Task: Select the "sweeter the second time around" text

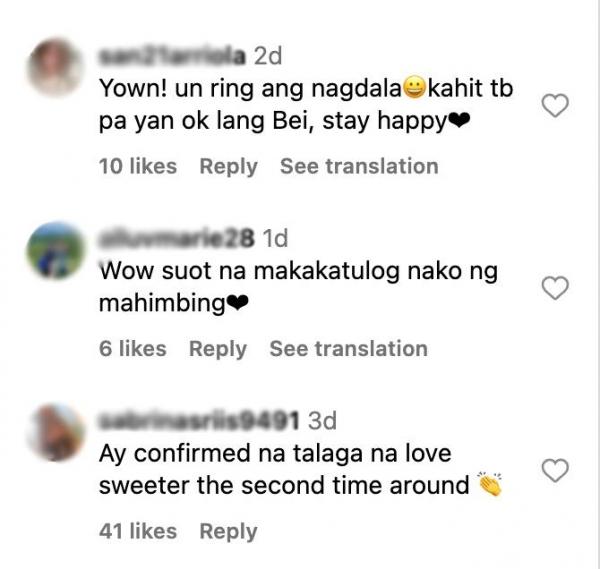Action: click(x=284, y=486)
